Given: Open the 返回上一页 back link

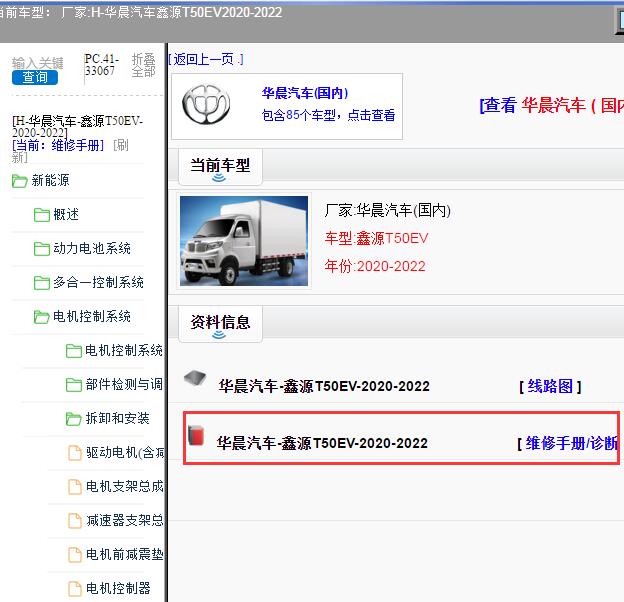Looking at the screenshot, I should (x=205, y=60).
